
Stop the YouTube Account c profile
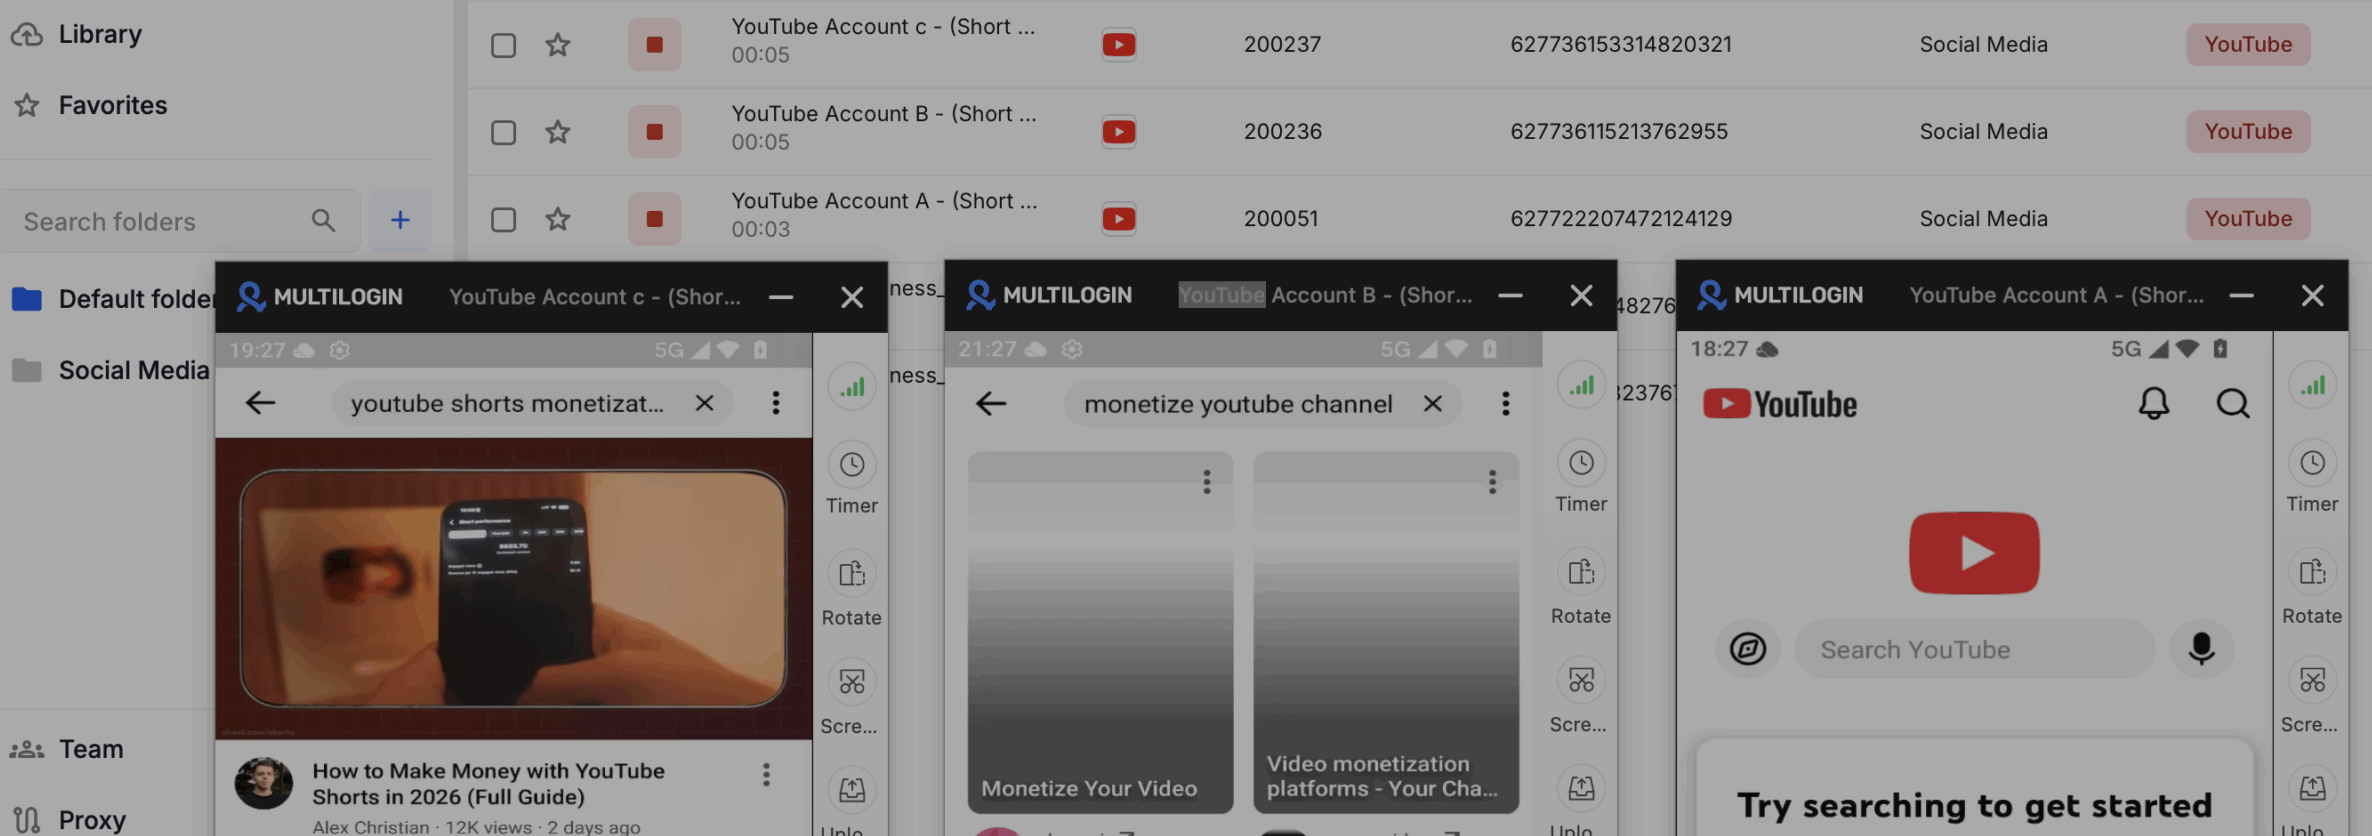(x=655, y=45)
